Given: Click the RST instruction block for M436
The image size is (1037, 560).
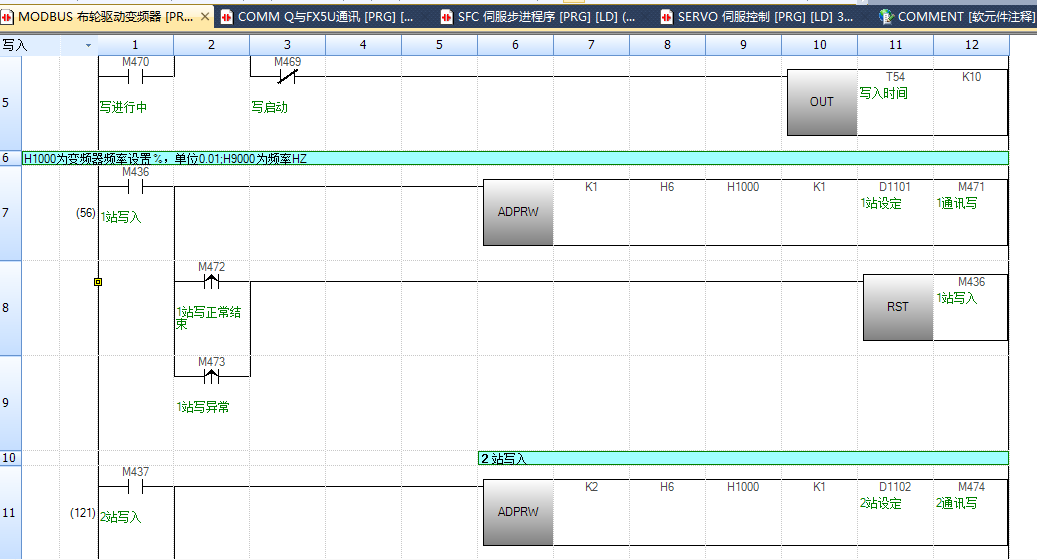Looking at the screenshot, I should 898,307.
